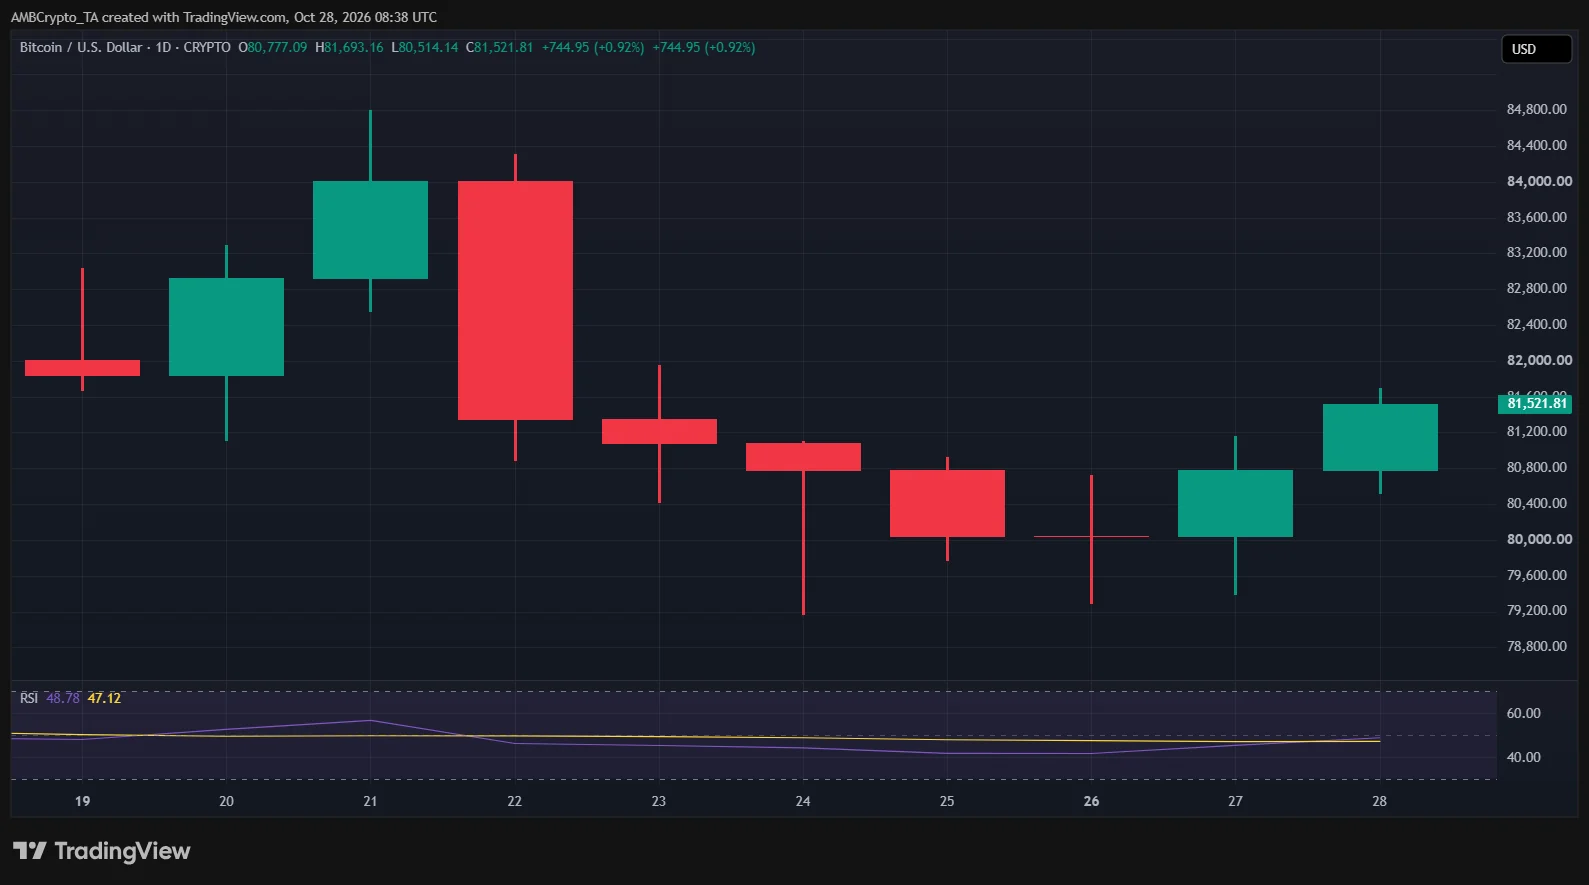The height and width of the screenshot is (885, 1589).
Task: Click the 84,000.00 price axis label
Action: (1539, 181)
